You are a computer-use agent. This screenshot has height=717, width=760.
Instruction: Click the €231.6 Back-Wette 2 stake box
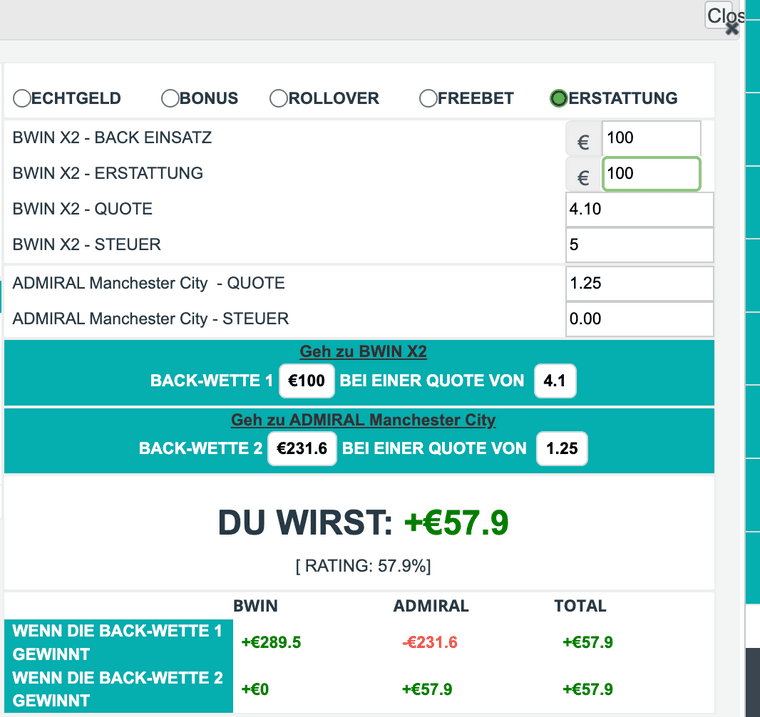302,448
